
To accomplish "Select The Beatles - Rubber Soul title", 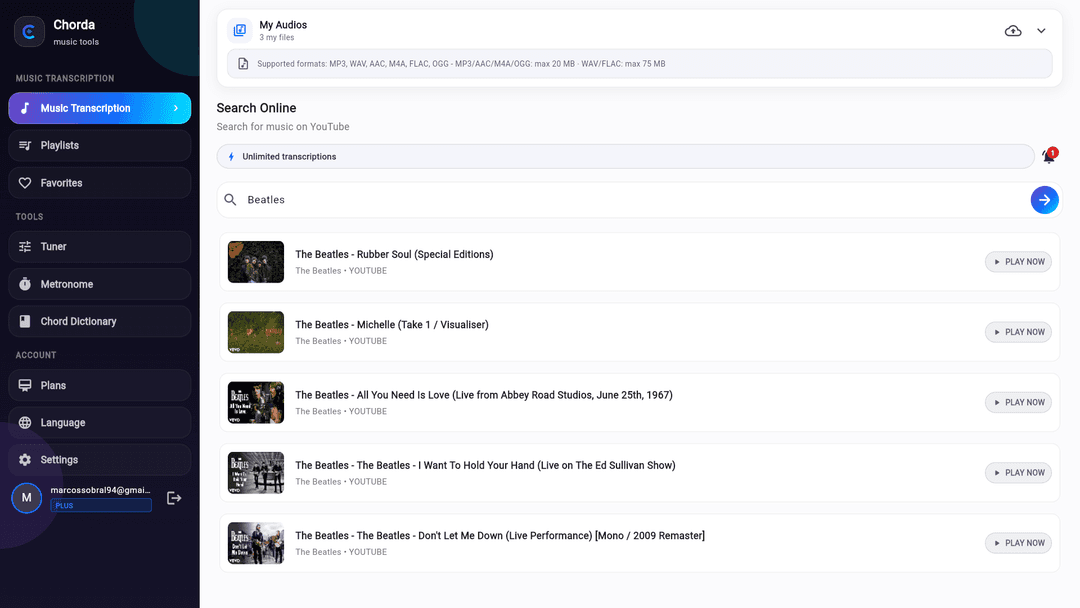I will click(x=394, y=254).
